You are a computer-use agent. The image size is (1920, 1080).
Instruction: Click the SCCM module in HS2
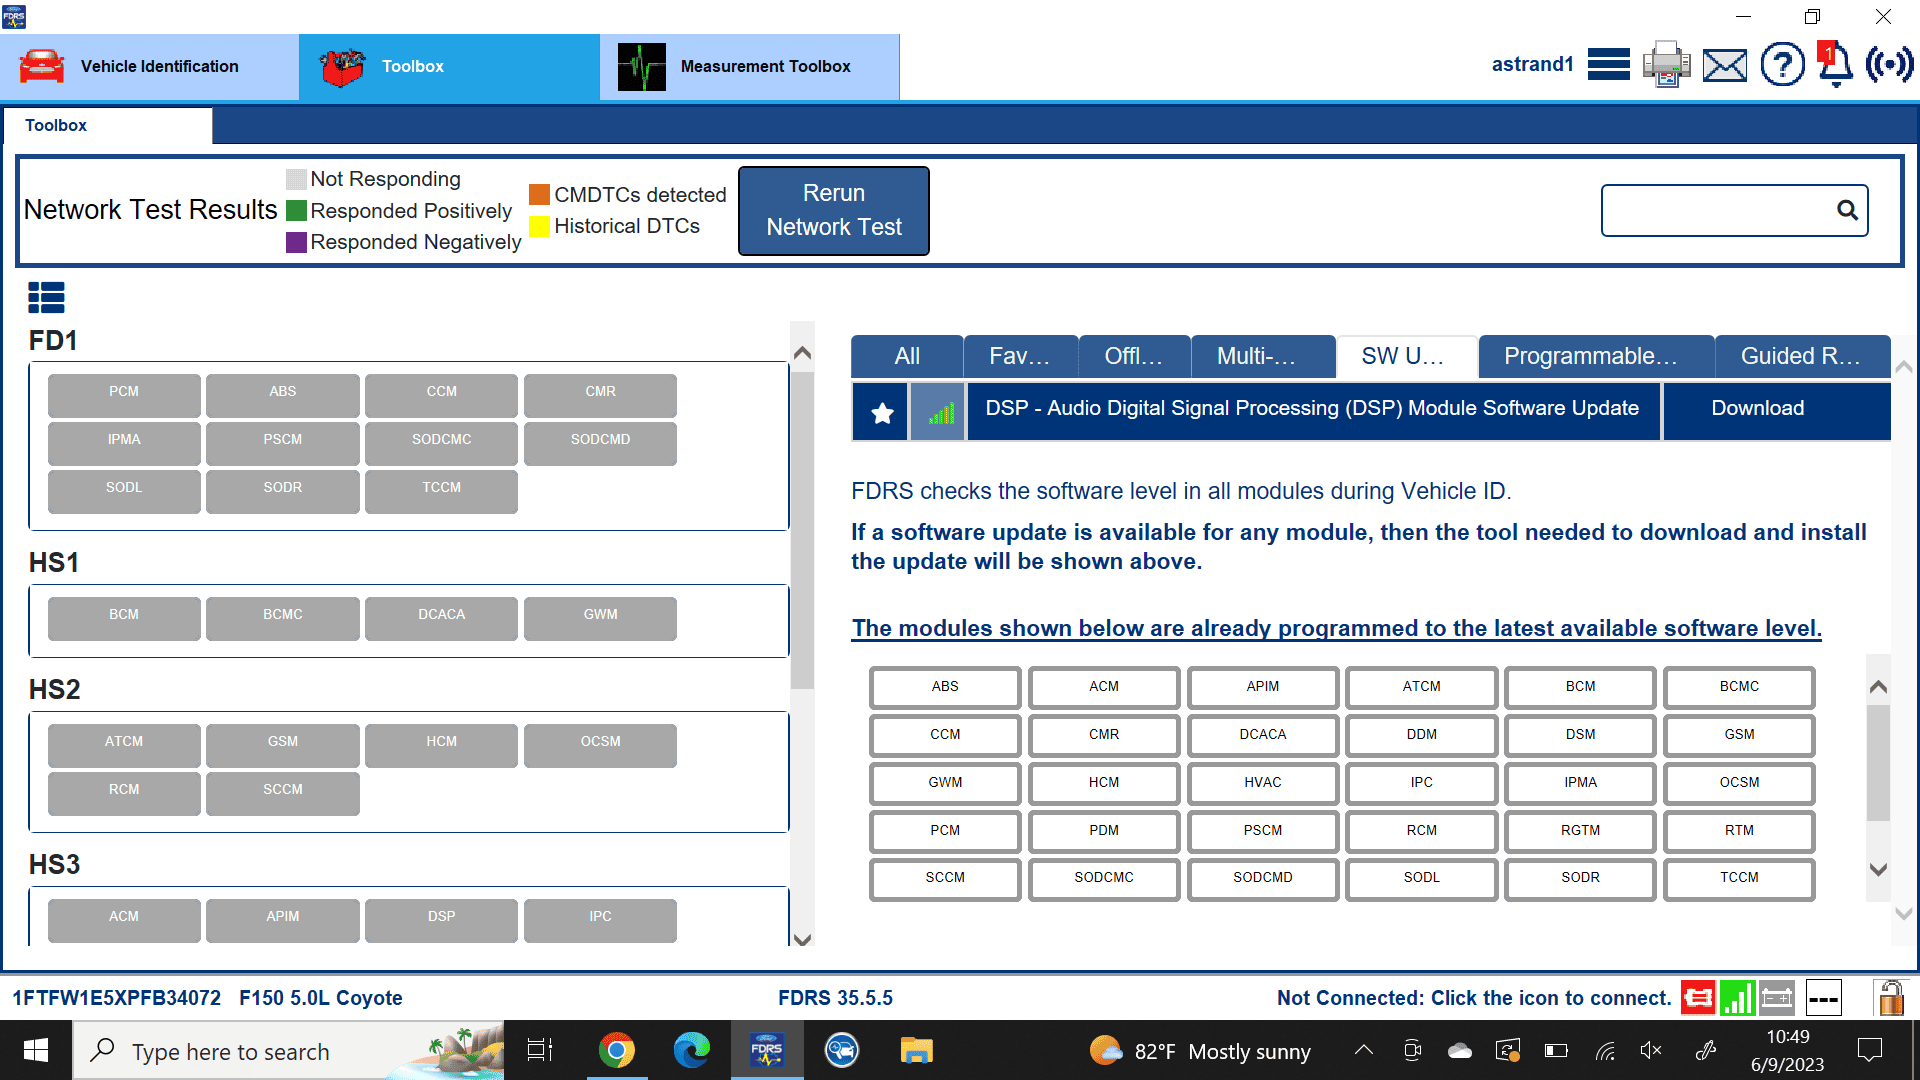[283, 793]
